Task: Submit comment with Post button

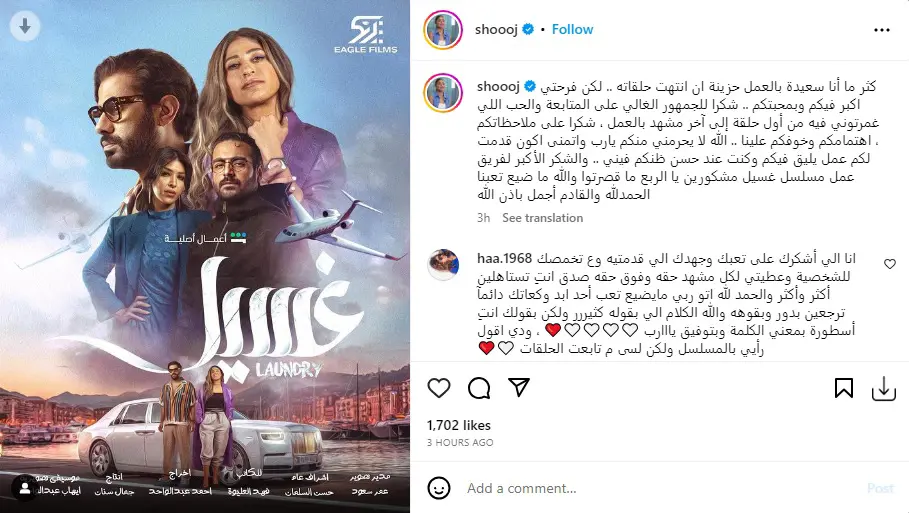Action: [880, 488]
